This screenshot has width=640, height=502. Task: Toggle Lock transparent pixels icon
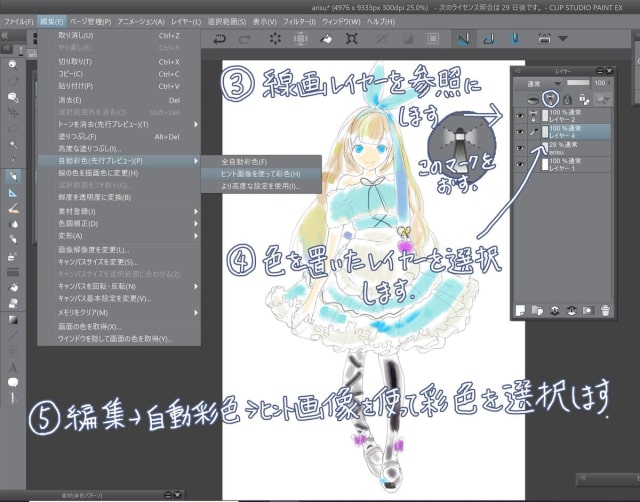point(584,99)
